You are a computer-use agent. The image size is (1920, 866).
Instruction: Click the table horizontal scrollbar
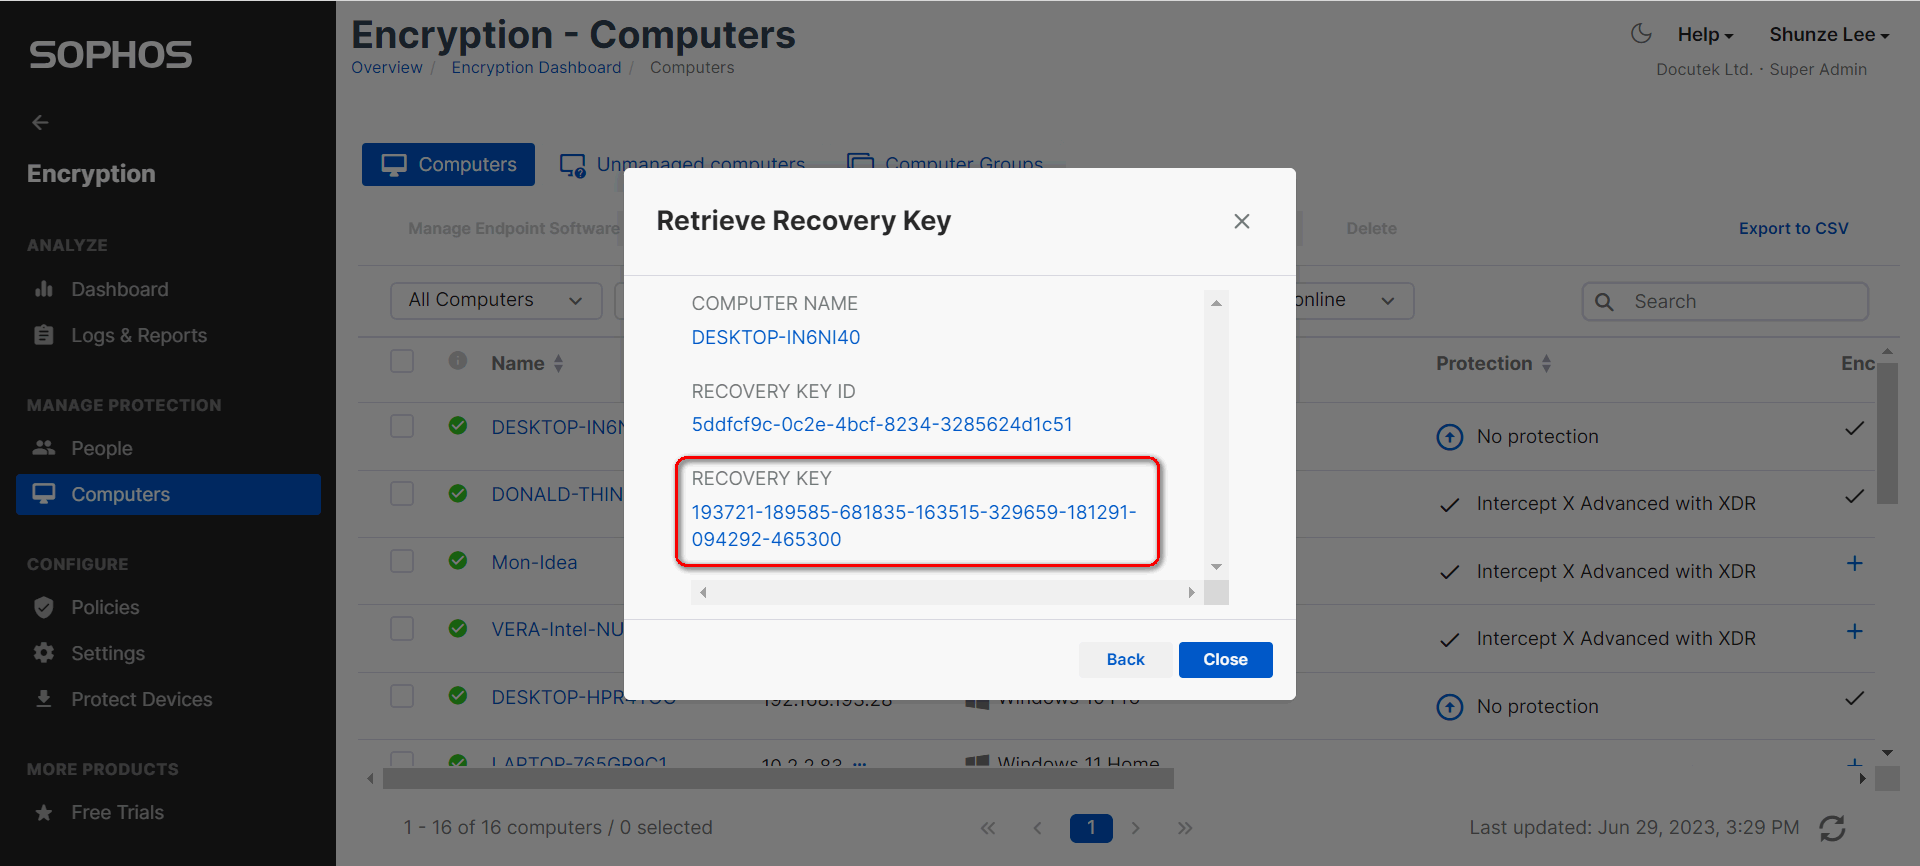[x=778, y=778]
